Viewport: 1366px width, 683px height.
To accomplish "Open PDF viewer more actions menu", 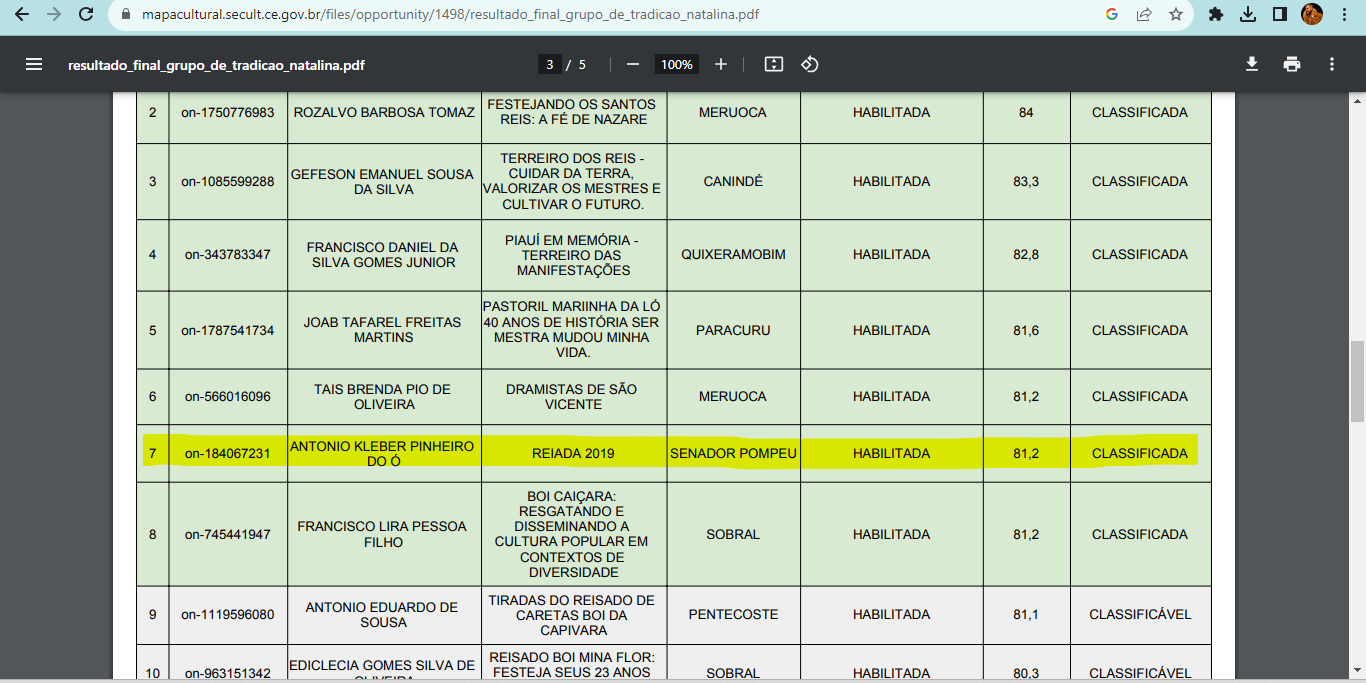I will (1332, 64).
